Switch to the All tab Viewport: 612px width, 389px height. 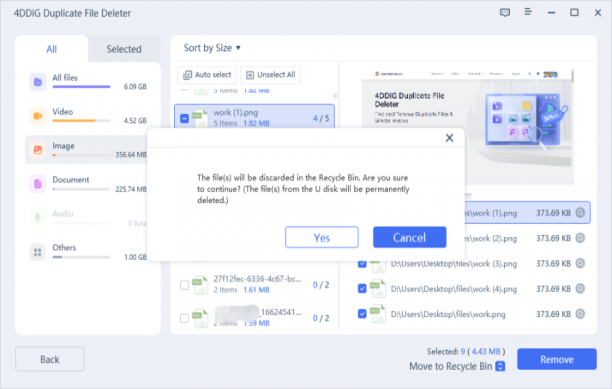pyautogui.click(x=52, y=49)
